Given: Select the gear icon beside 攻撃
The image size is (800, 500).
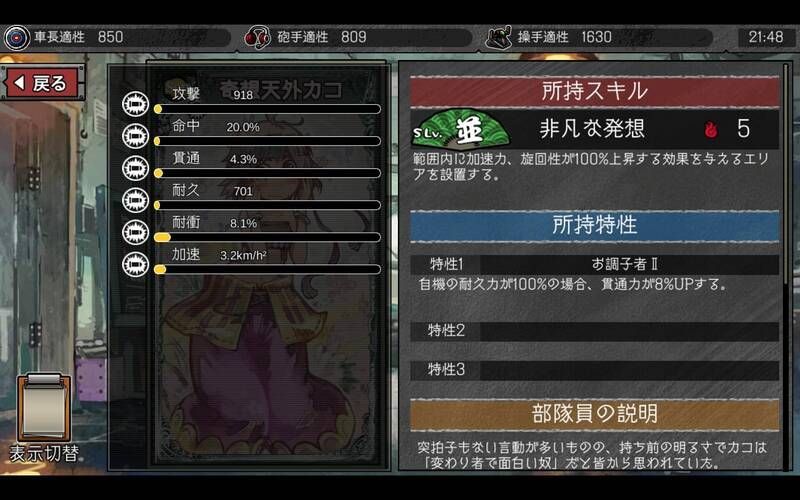Looking at the screenshot, I should [x=135, y=104].
